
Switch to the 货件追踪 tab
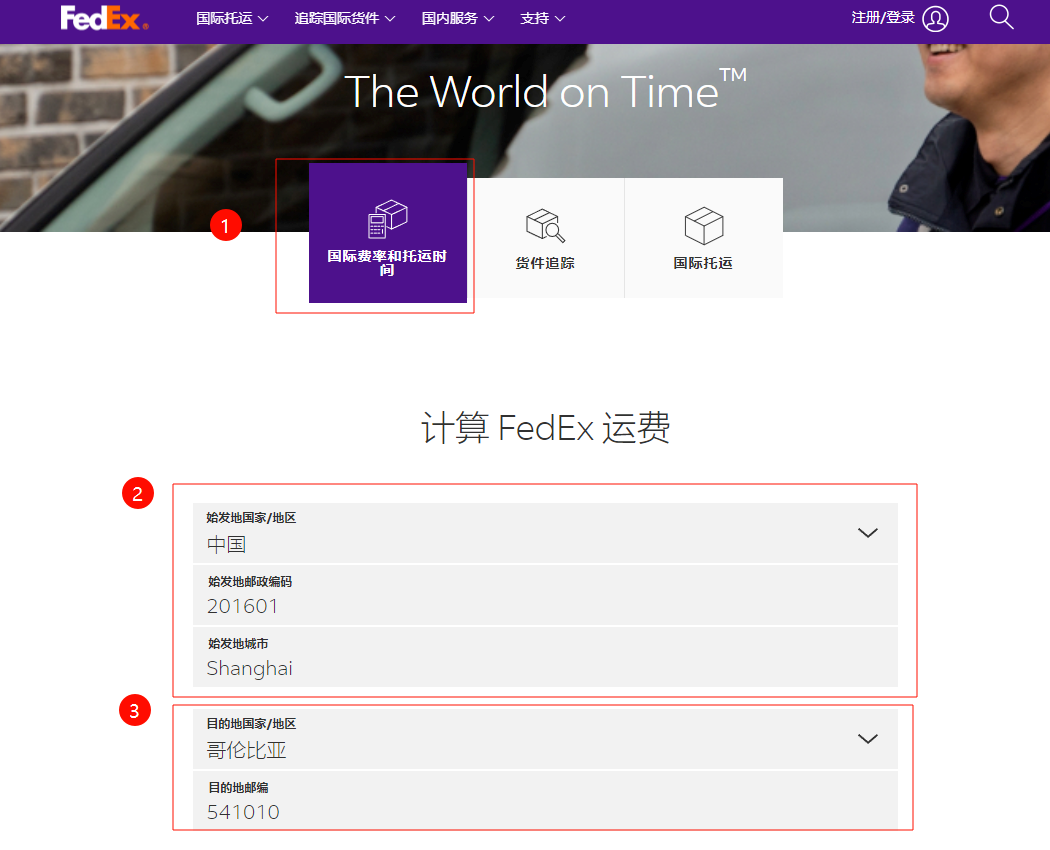pos(545,263)
